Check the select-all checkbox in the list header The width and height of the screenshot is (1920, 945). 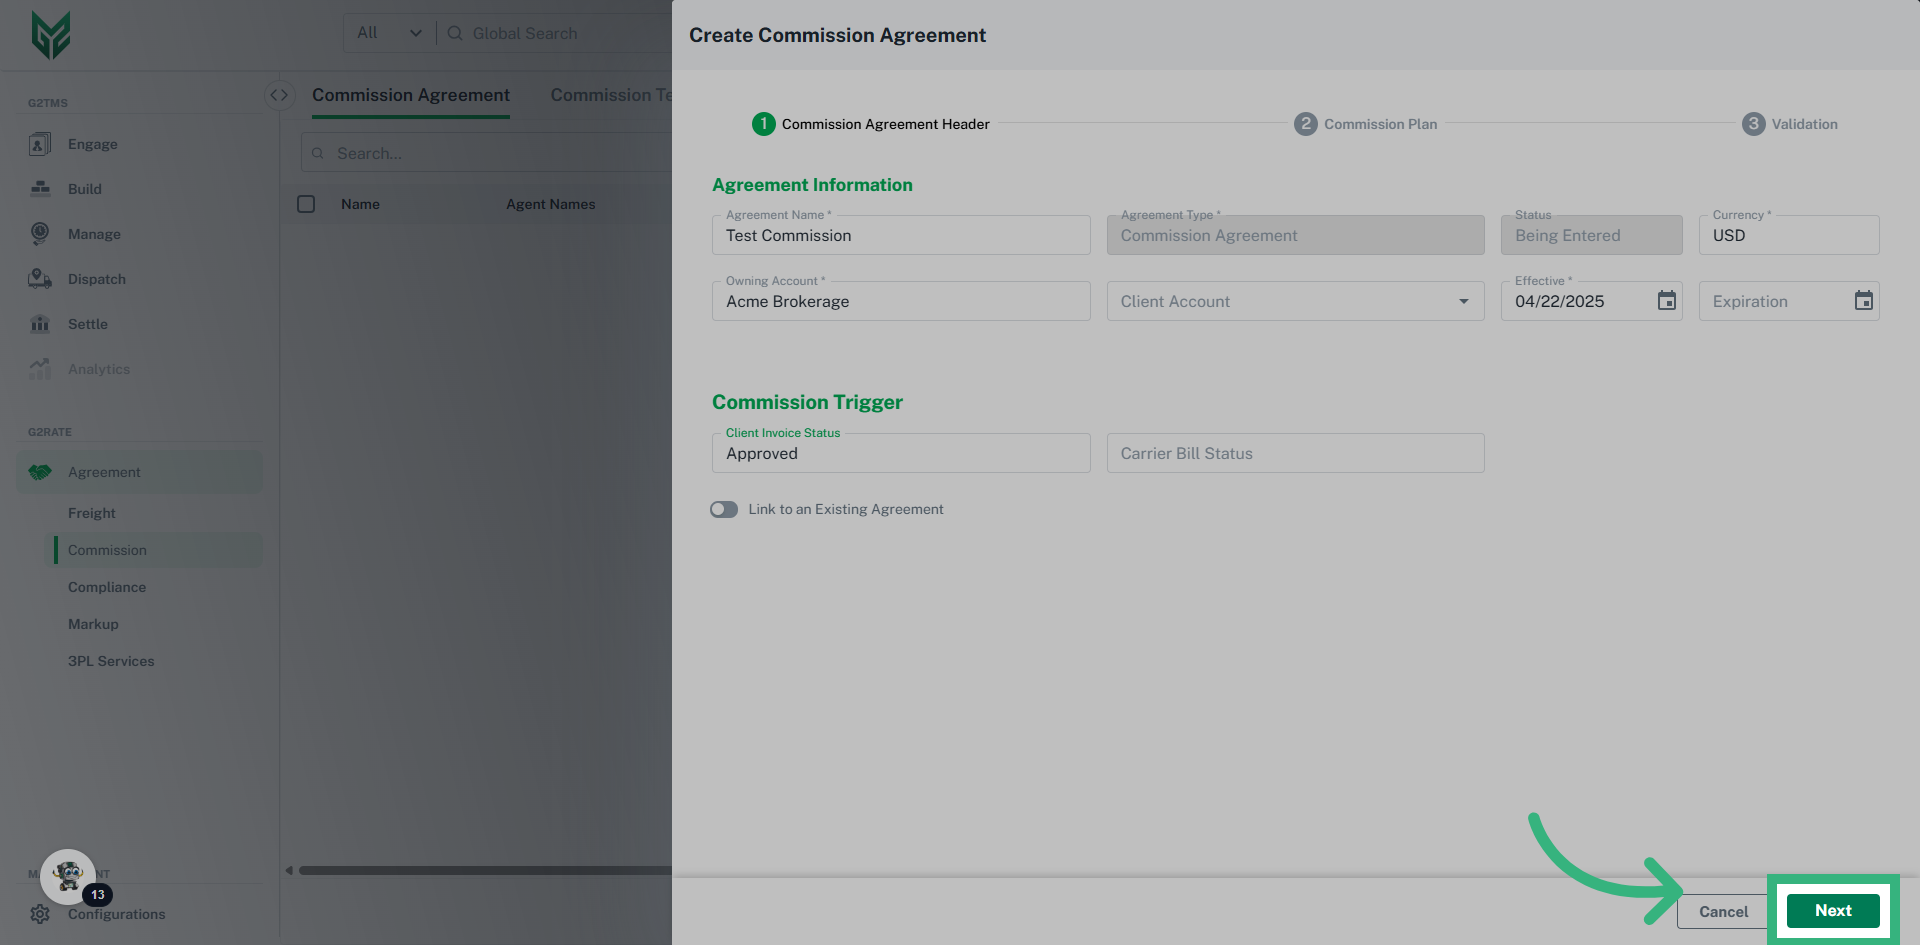pyautogui.click(x=306, y=204)
